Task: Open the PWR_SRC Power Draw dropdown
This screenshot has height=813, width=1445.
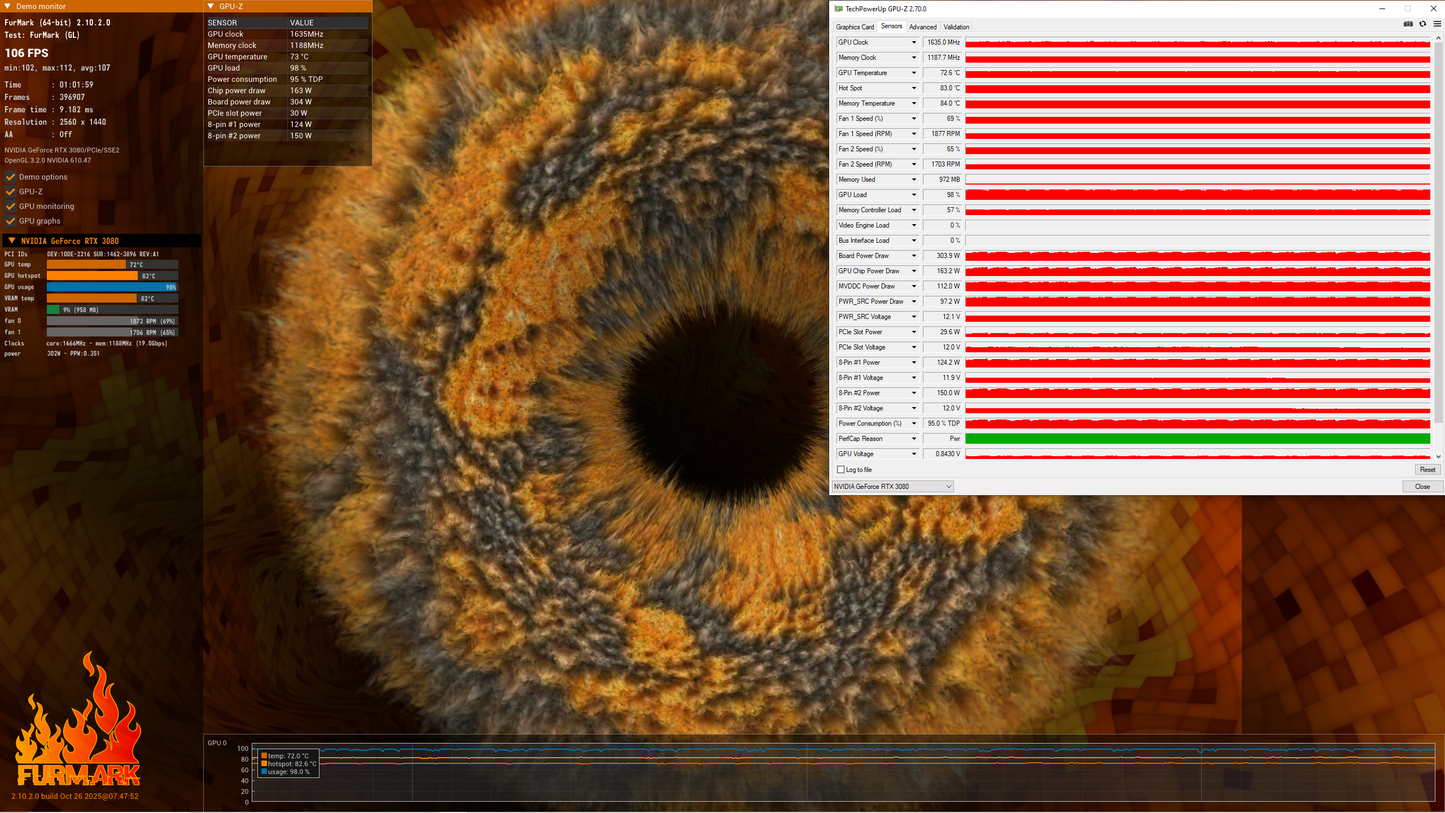Action: click(913, 302)
